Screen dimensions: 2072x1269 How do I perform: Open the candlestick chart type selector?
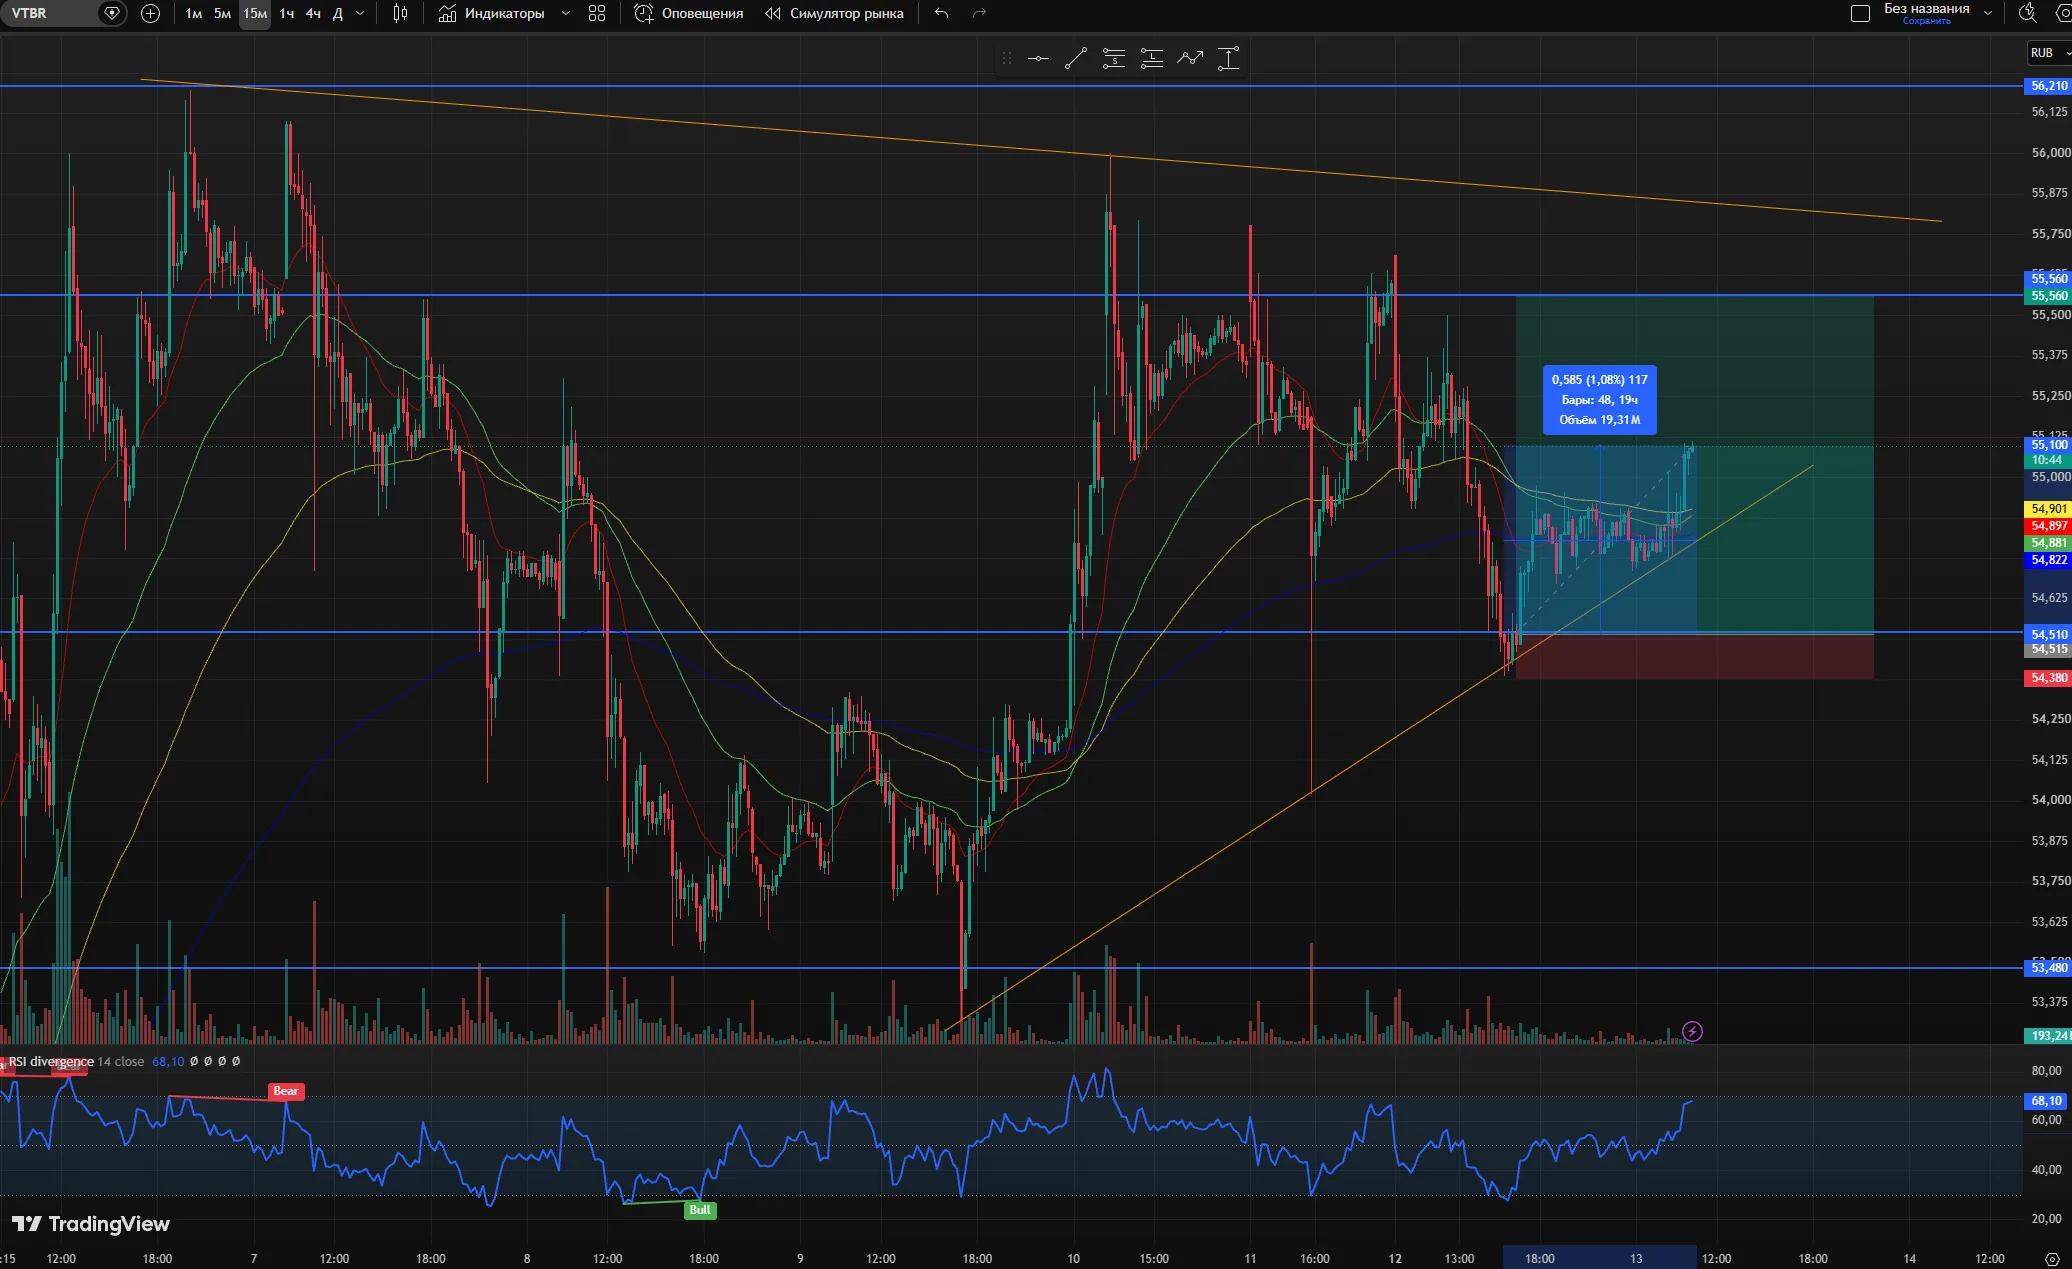400,14
